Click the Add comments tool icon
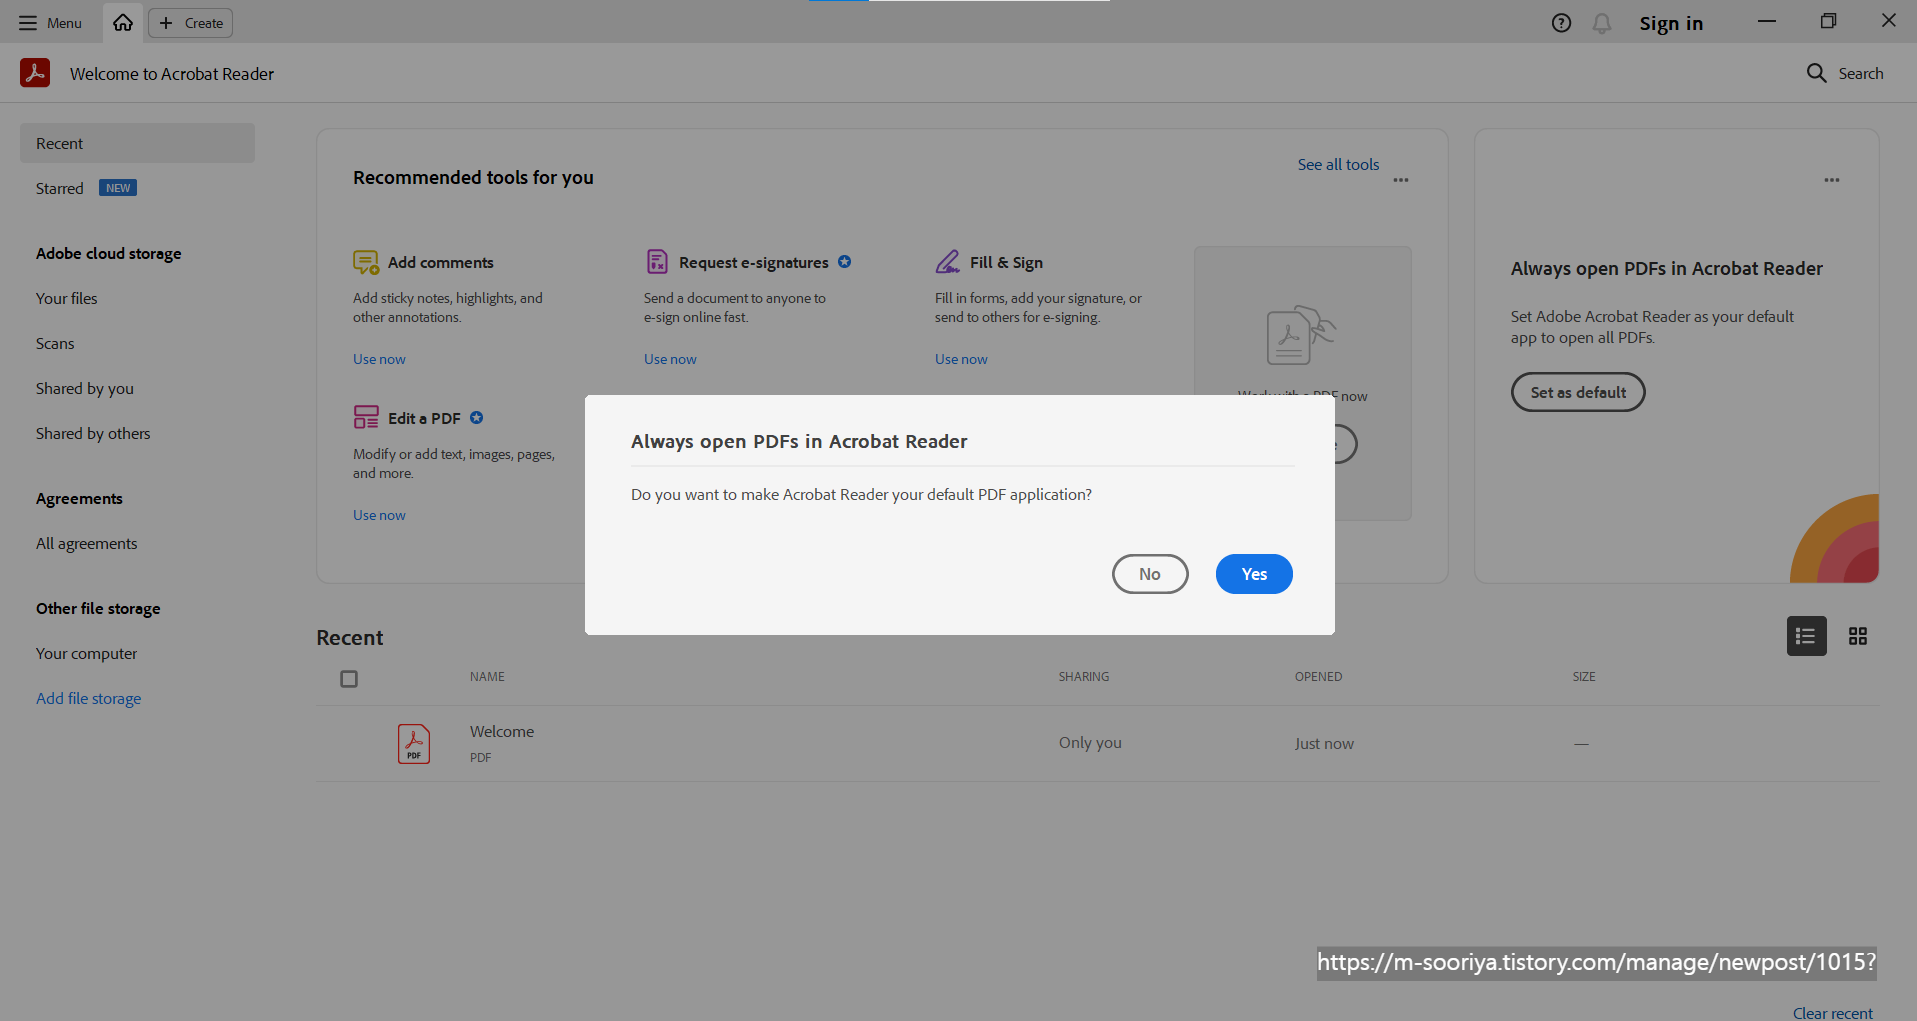1917x1021 pixels. 366,262
